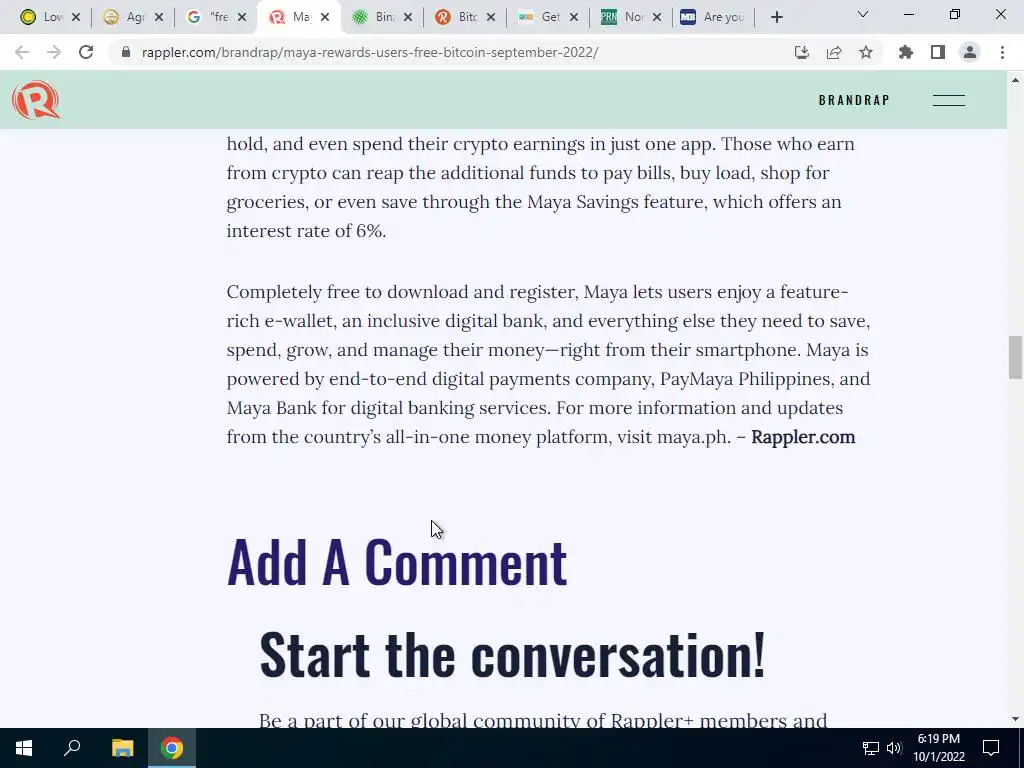Open the network status tray icon
This screenshot has width=1024, height=768.
tap(871, 748)
